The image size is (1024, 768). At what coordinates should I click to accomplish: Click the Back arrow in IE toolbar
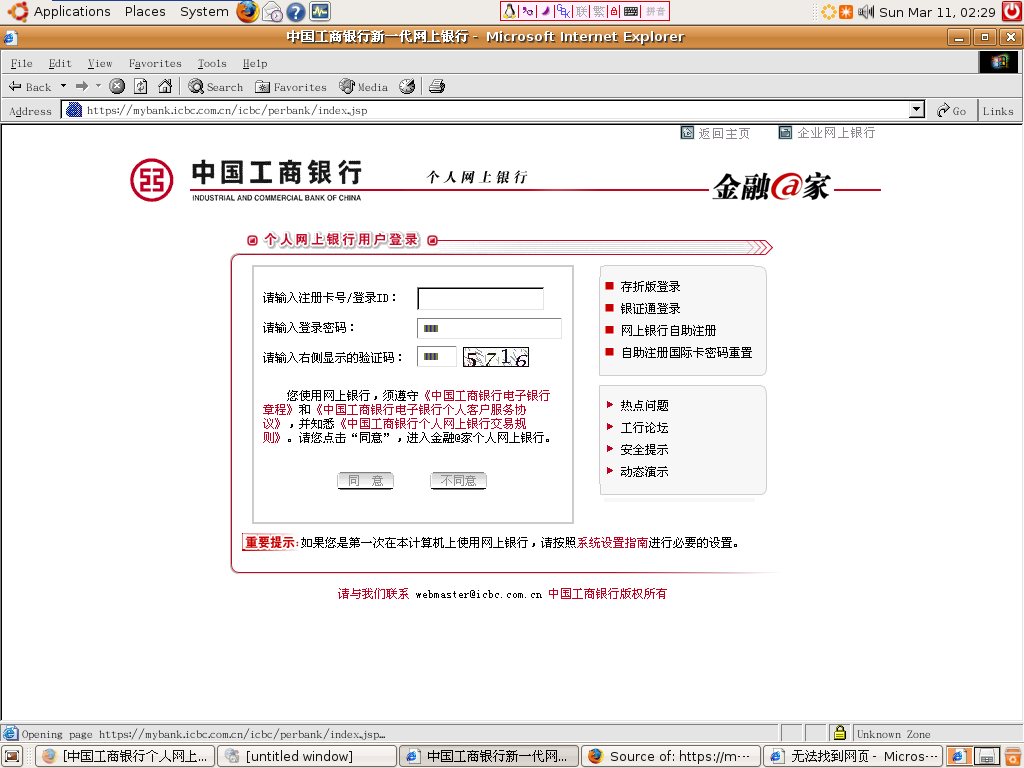[x=29, y=87]
